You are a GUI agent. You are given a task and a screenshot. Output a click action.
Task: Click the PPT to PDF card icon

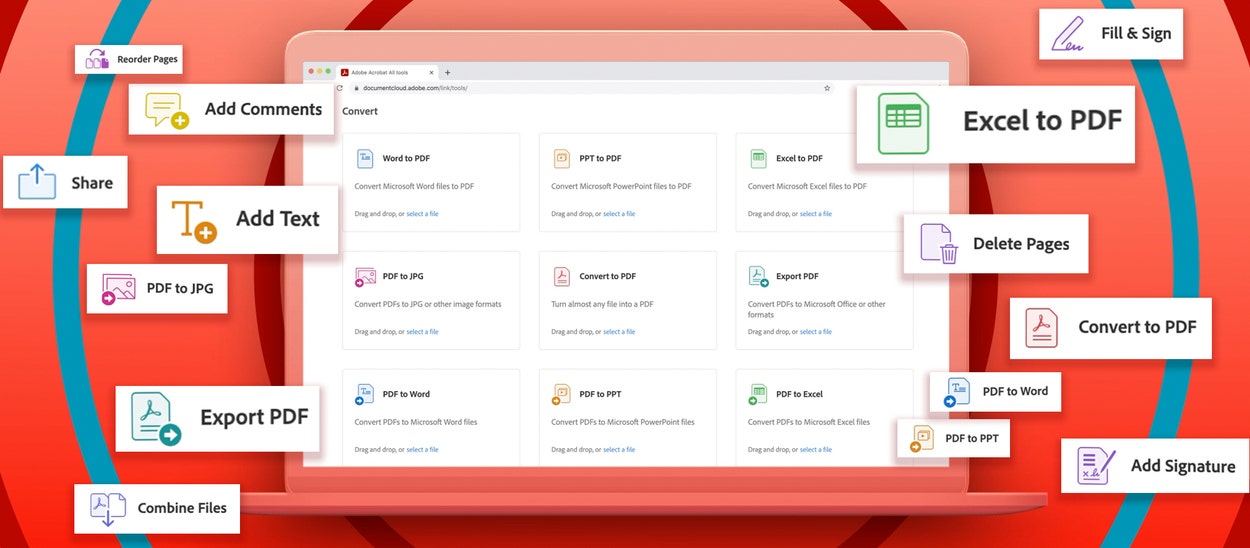[x=561, y=159]
